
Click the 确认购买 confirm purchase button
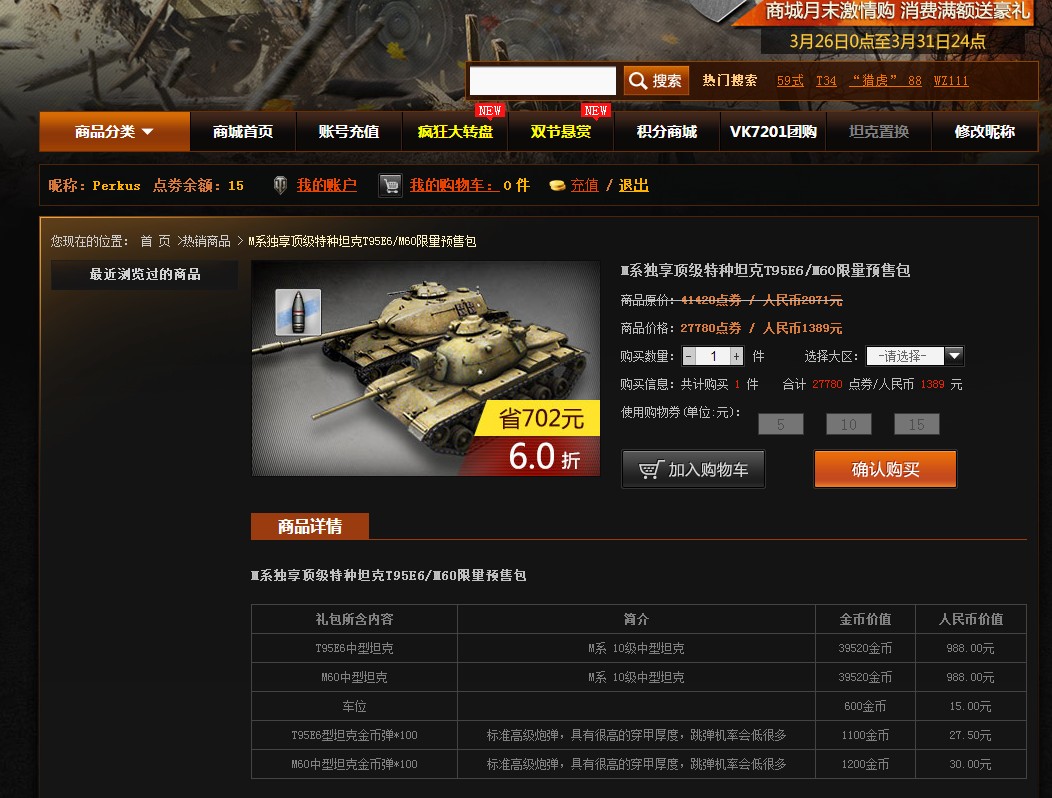(886, 469)
